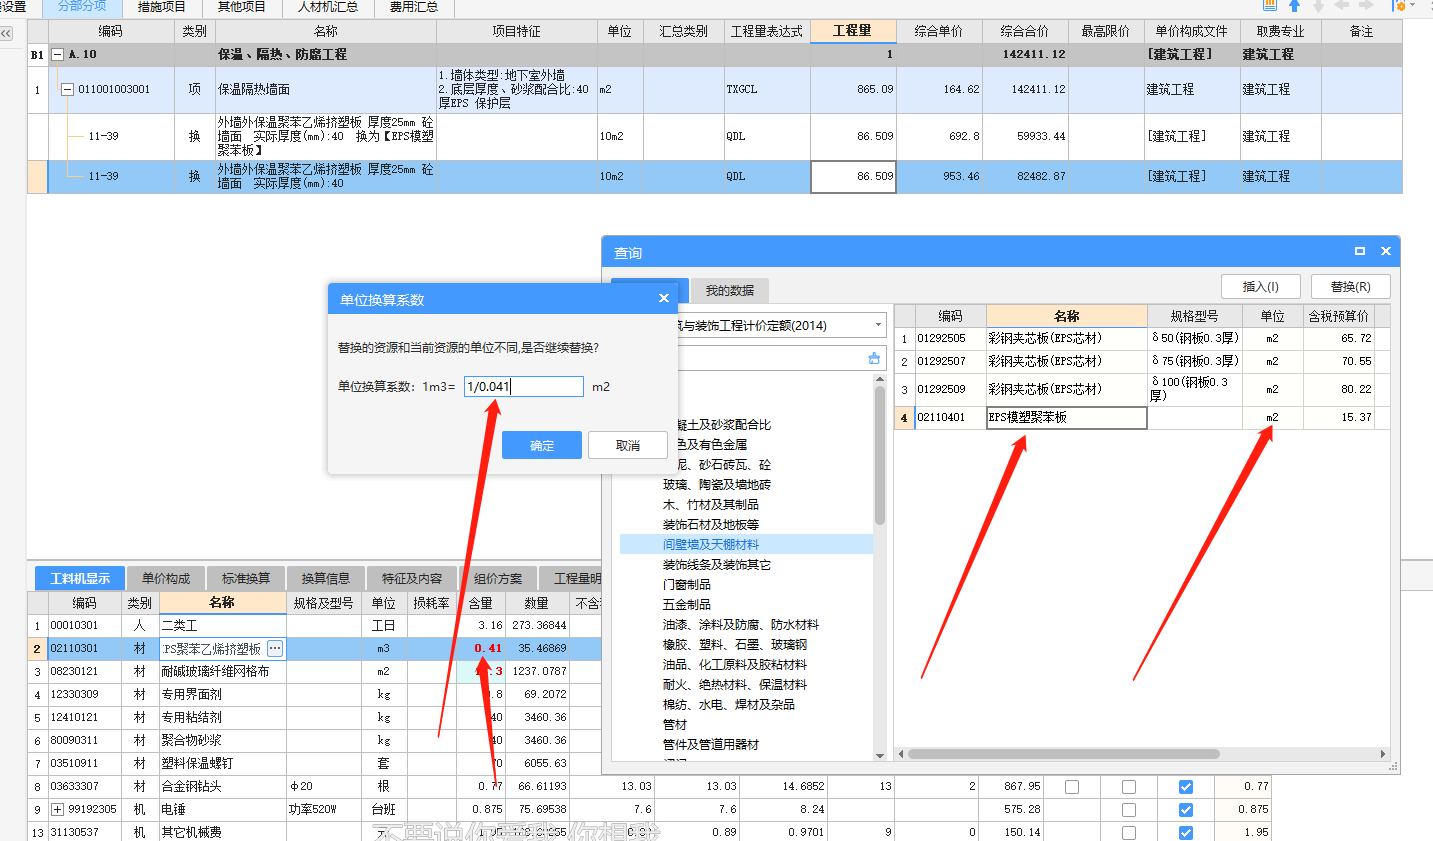Viewport: 1433px width, 841px height.
Task: Uncheck the blue checkbox on the 其它机械费 row
Action: point(1185,832)
